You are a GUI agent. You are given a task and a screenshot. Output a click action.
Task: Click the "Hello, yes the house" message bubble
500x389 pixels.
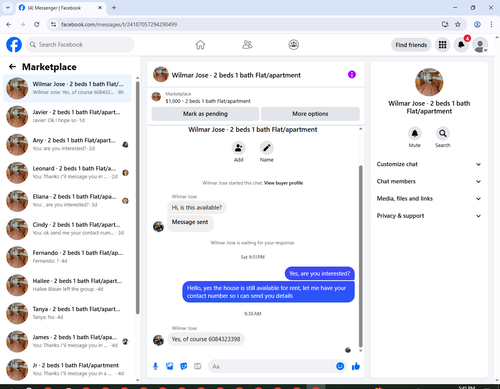coord(268,292)
